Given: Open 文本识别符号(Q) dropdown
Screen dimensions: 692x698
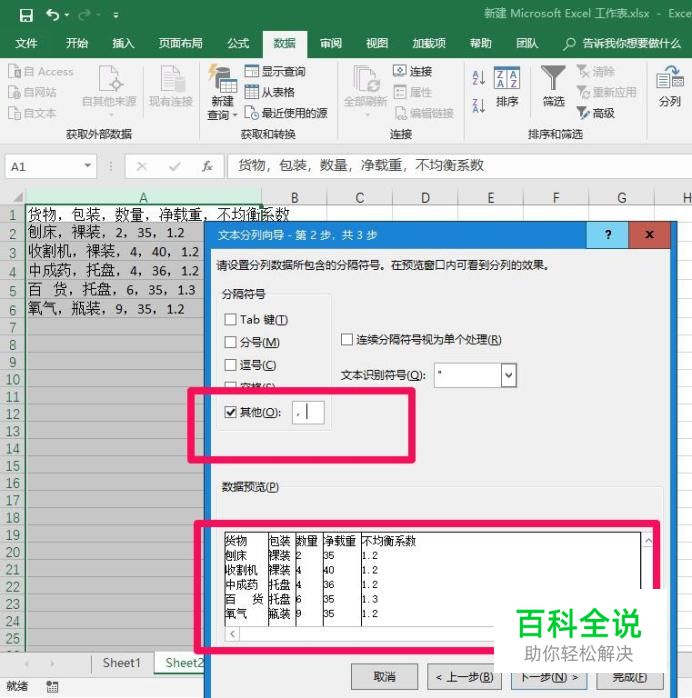Looking at the screenshot, I should pos(509,375).
